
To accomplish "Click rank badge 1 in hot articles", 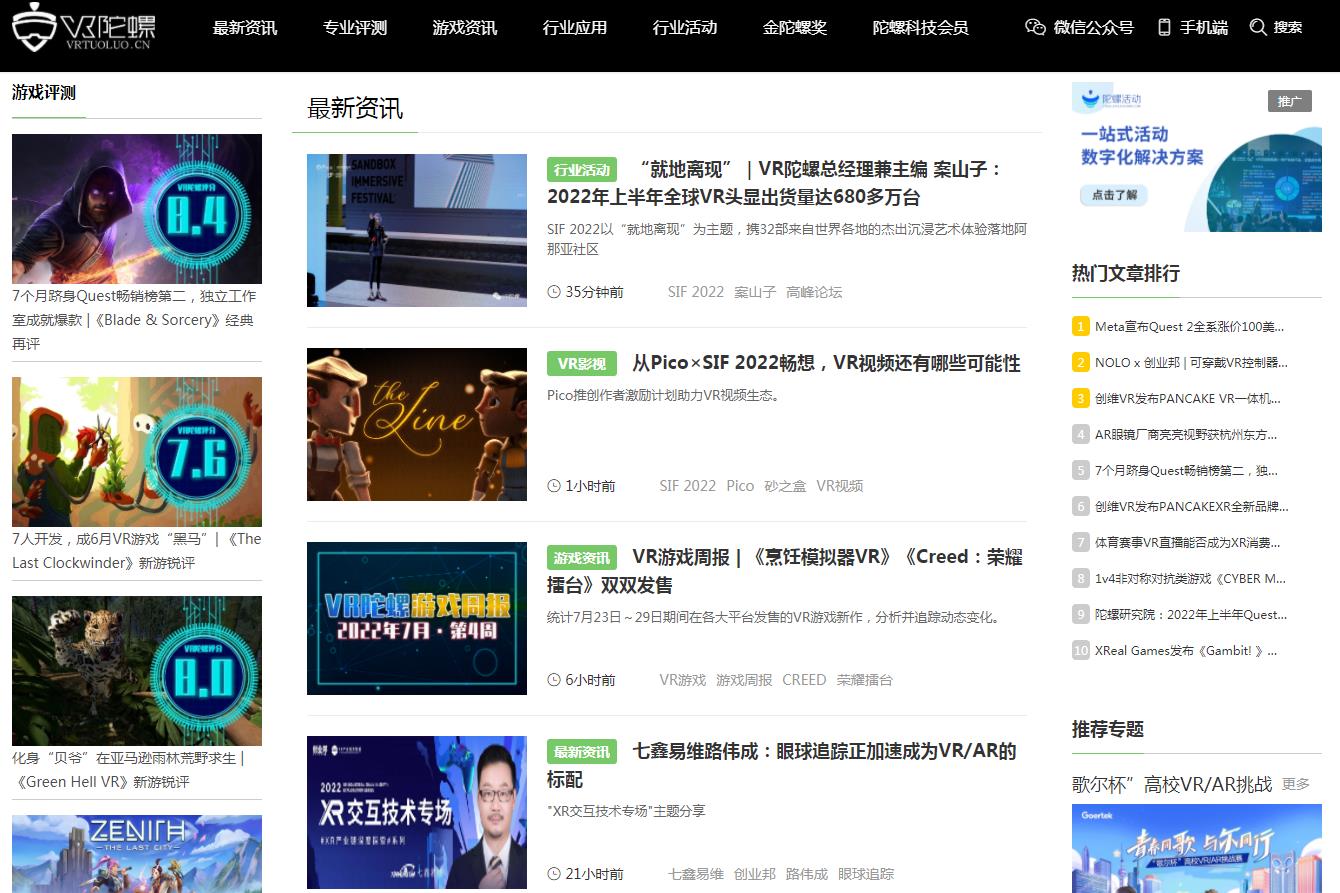I will [x=1080, y=326].
